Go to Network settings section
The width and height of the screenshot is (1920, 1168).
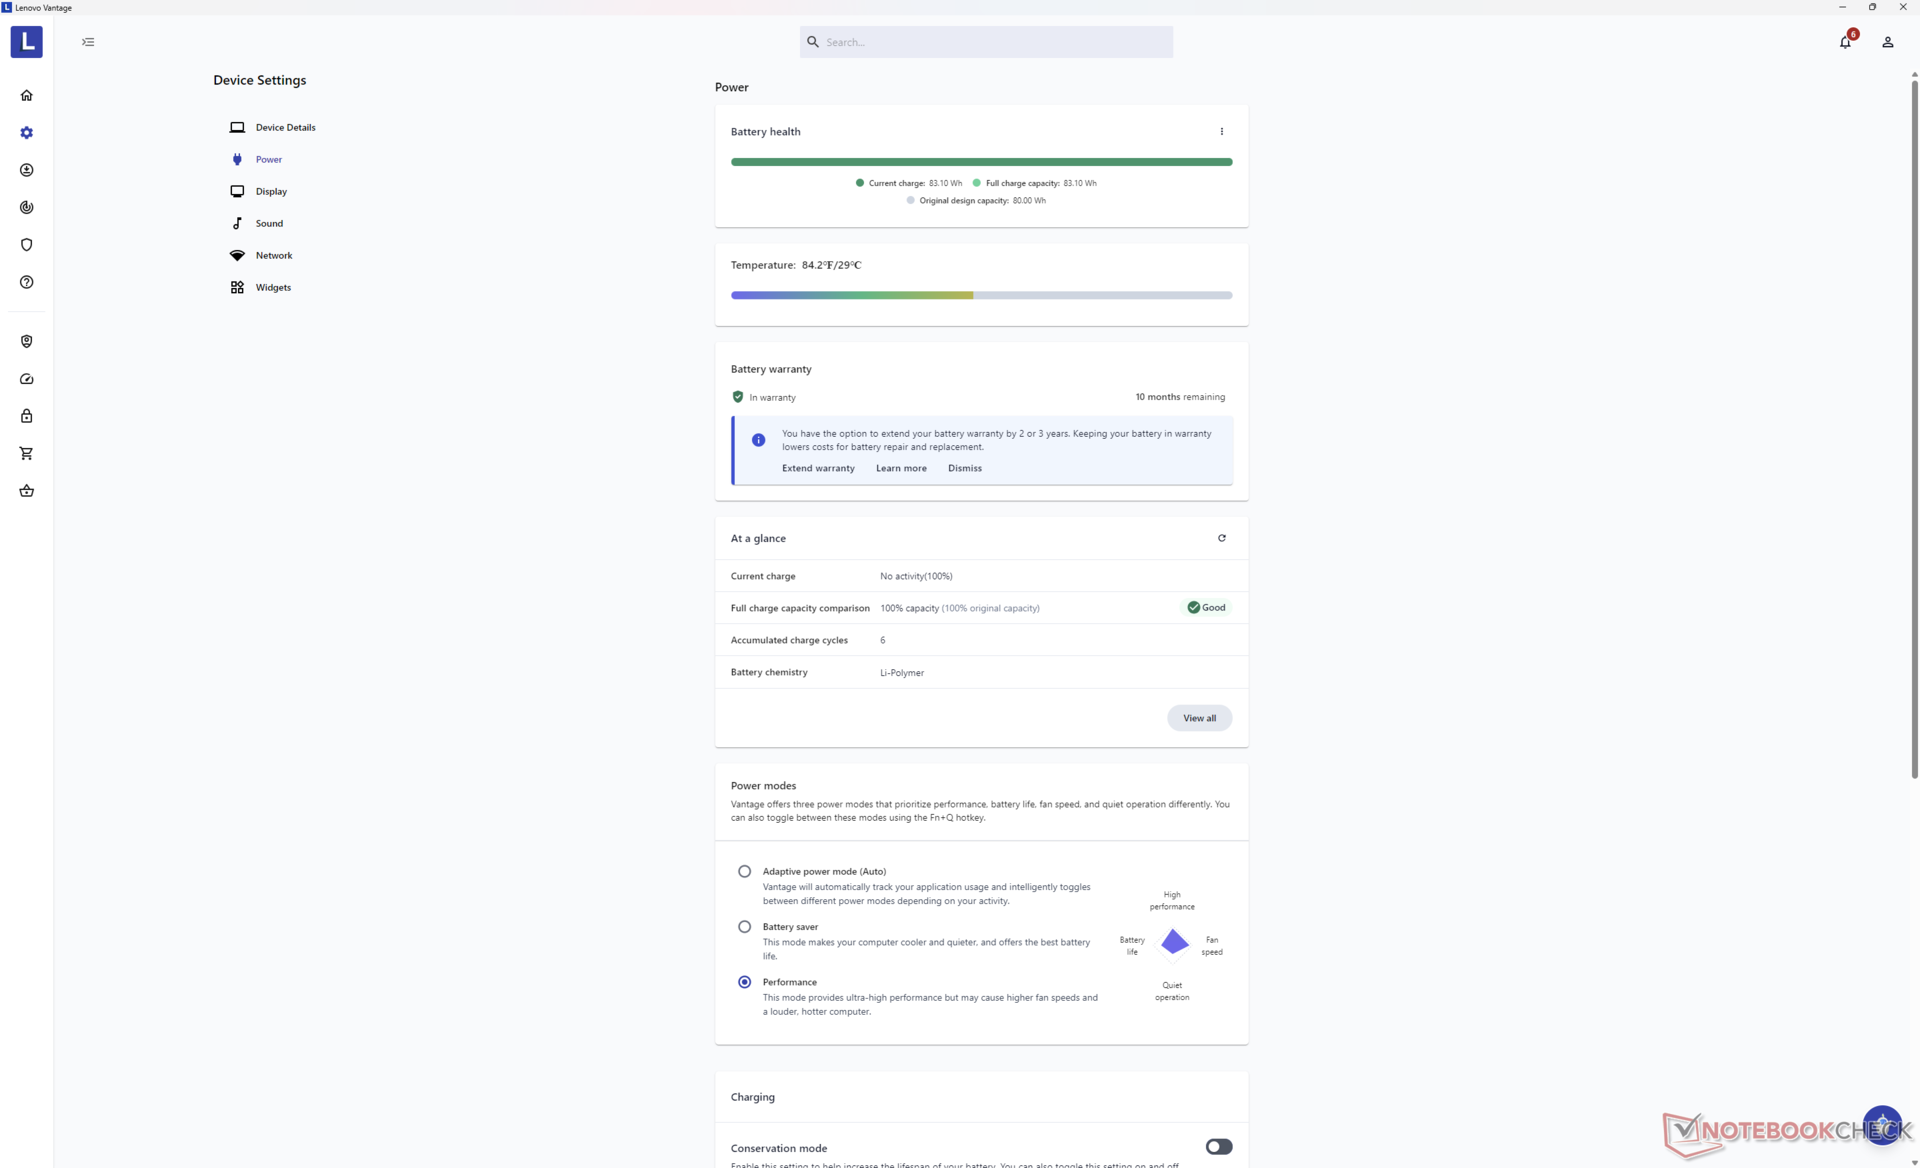[273, 255]
